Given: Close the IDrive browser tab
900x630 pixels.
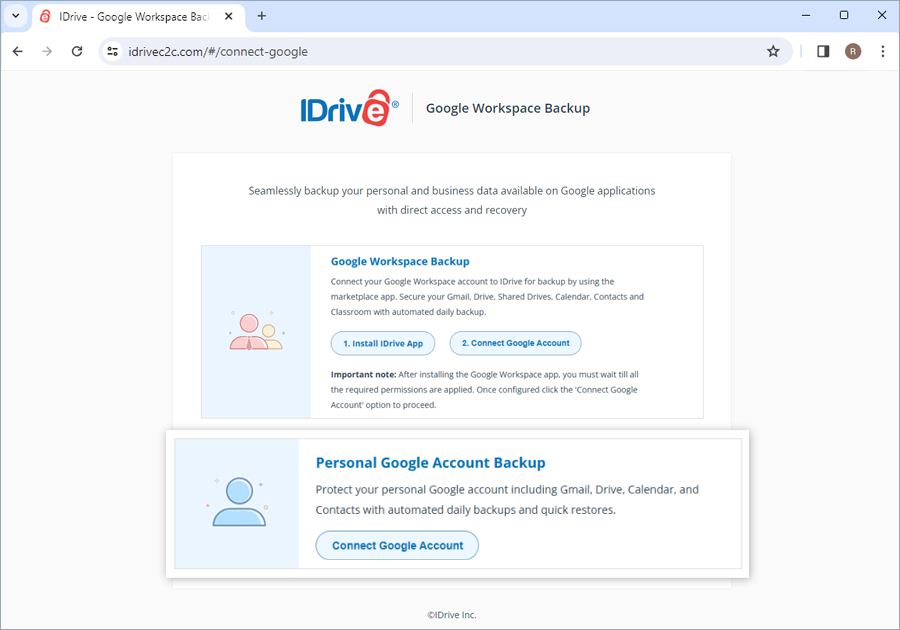Looking at the screenshot, I should click(228, 16).
